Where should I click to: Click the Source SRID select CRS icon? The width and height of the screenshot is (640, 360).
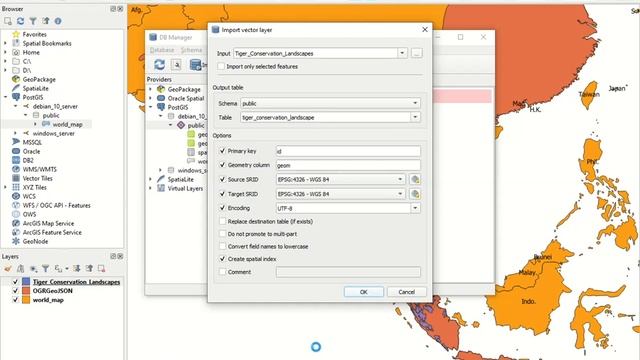415,180
